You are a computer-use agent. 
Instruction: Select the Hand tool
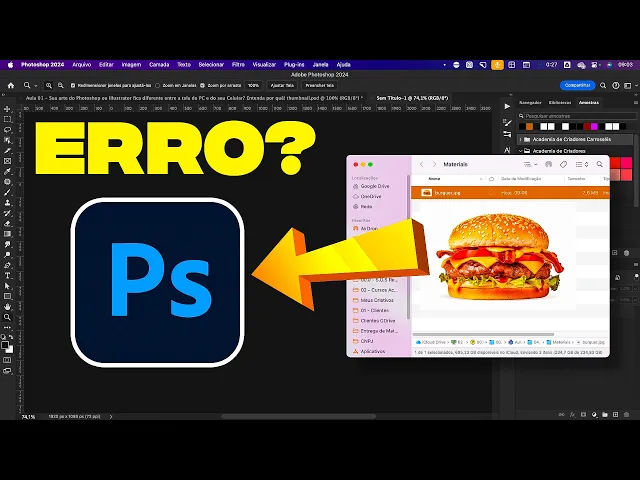click(7, 307)
